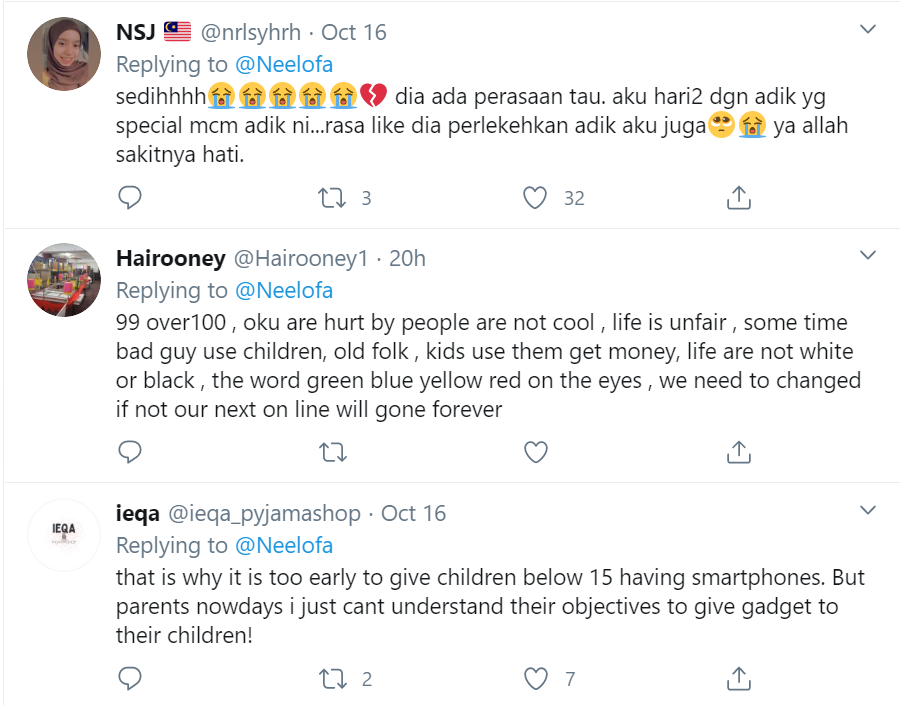Open @Neelofa link in NSJ's reply
Screen dimensions: 900x705
284,65
